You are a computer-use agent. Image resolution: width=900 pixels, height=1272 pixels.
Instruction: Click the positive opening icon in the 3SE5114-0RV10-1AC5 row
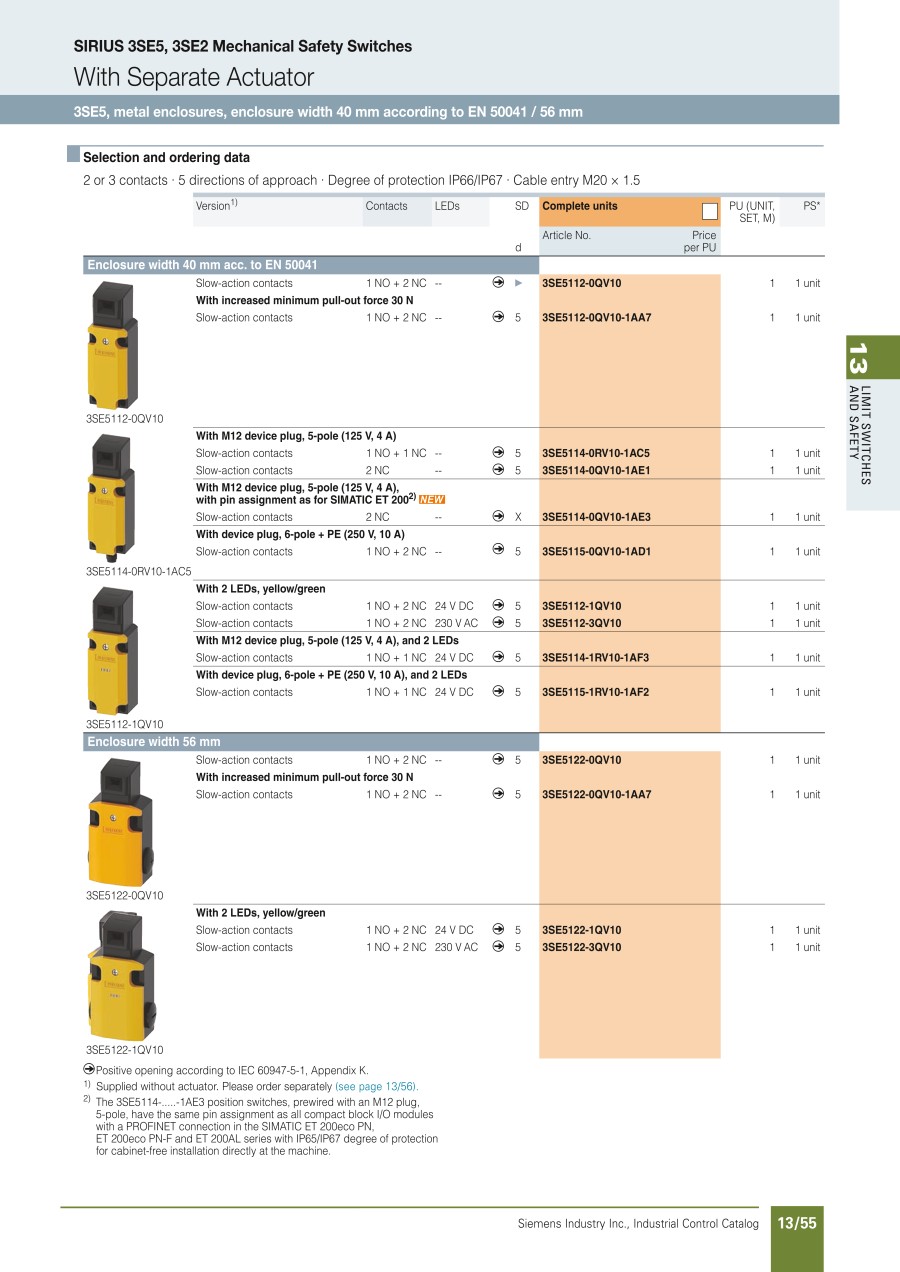[x=498, y=453]
